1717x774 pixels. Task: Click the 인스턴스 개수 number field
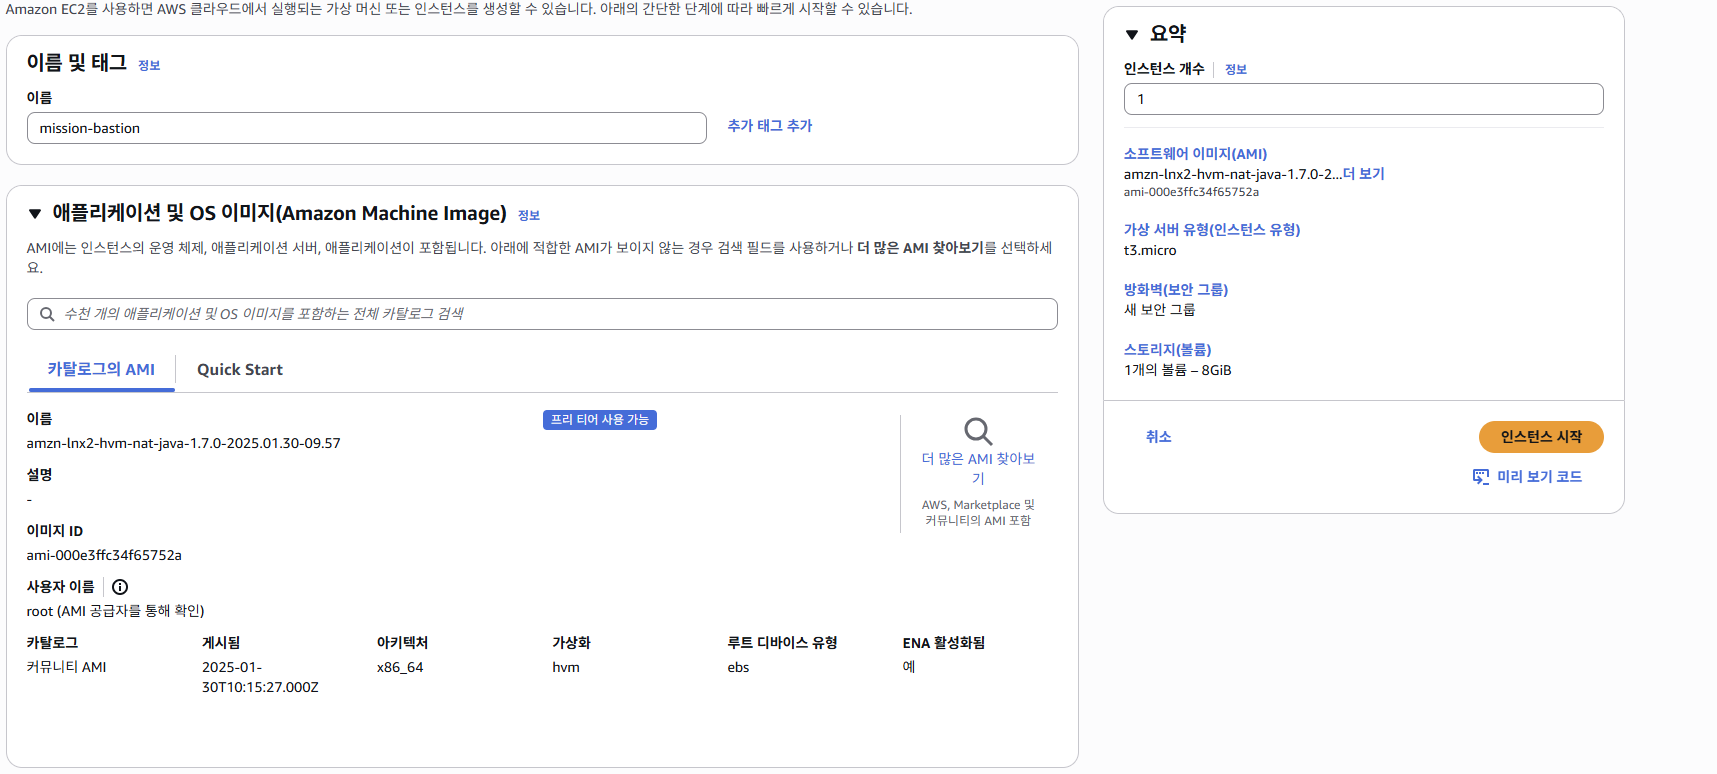[x=1362, y=99]
